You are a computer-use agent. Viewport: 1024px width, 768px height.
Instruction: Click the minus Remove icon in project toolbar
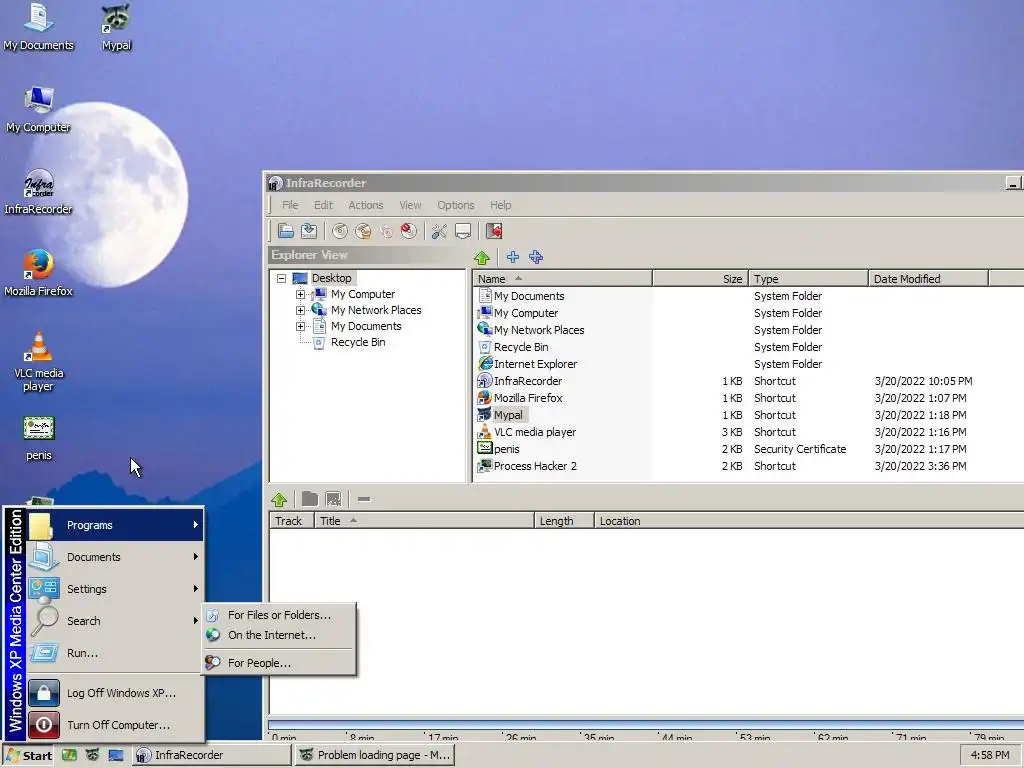click(x=364, y=500)
